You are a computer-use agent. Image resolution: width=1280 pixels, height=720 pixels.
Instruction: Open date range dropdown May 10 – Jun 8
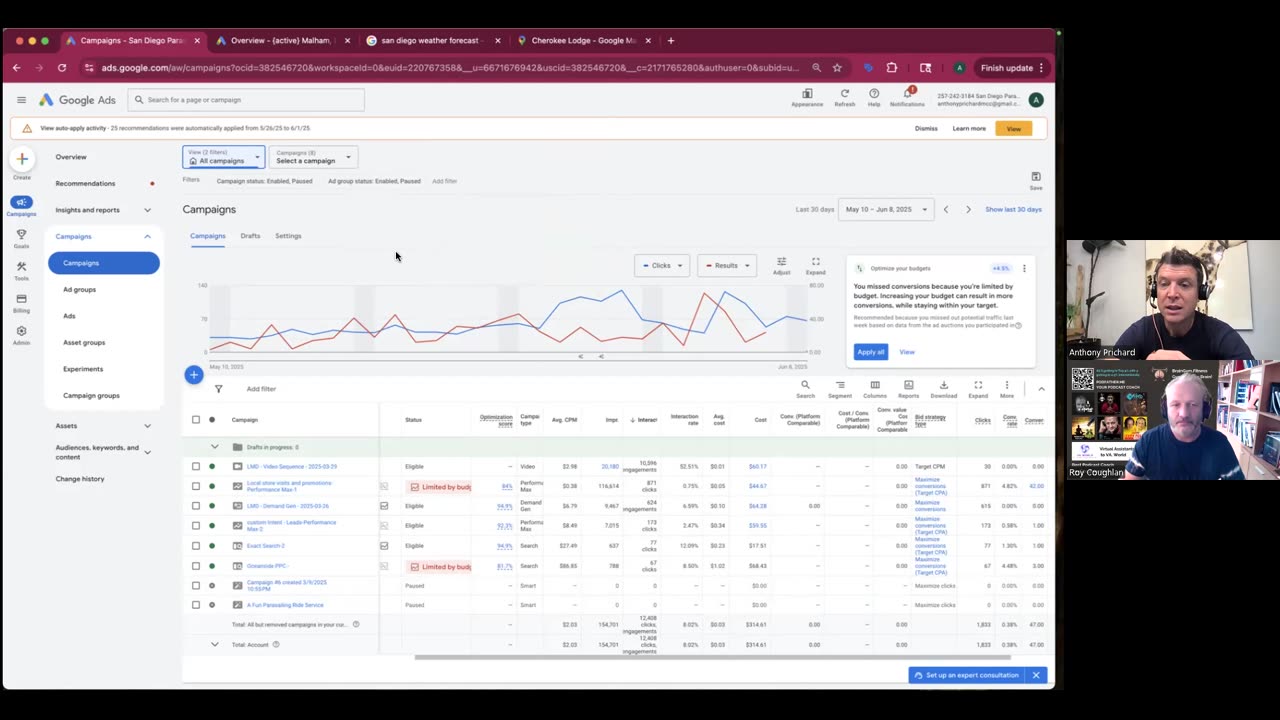(885, 209)
